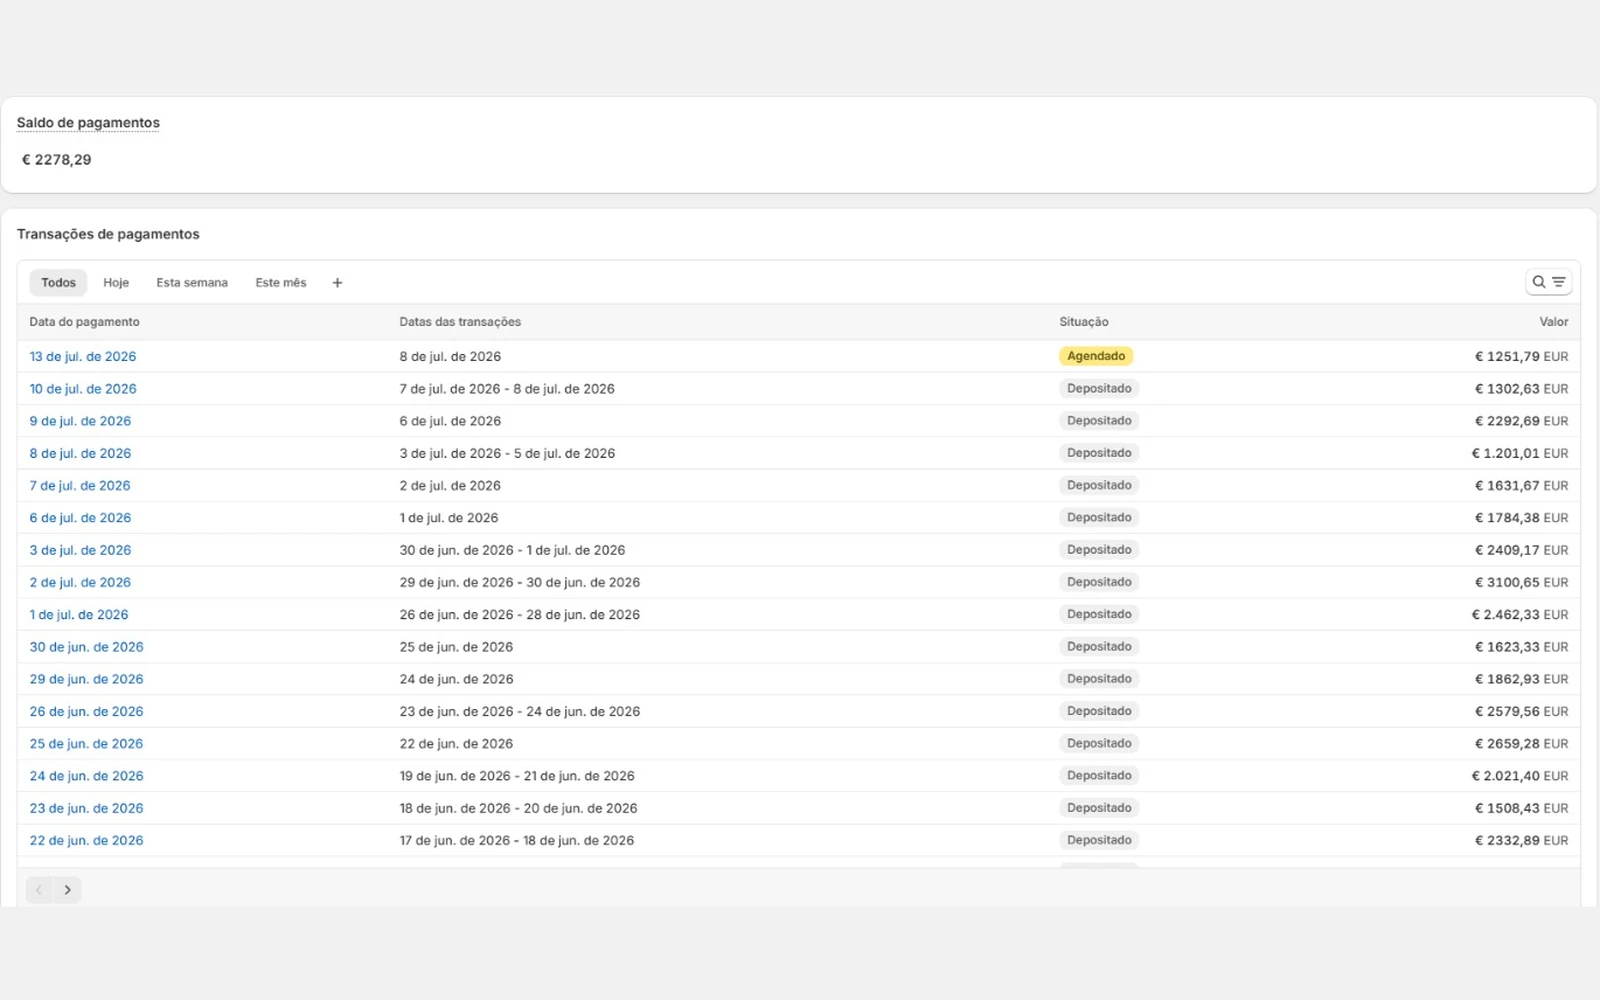Select the Todos tab
Viewport: 1600px width, 1000px height.
point(58,283)
